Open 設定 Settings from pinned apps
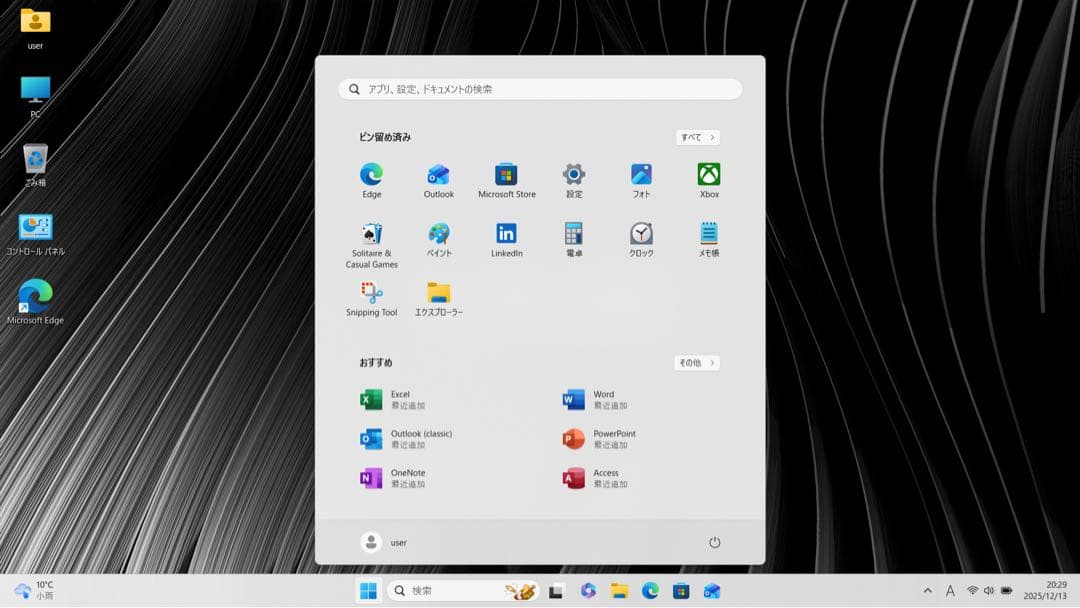 tap(573, 178)
